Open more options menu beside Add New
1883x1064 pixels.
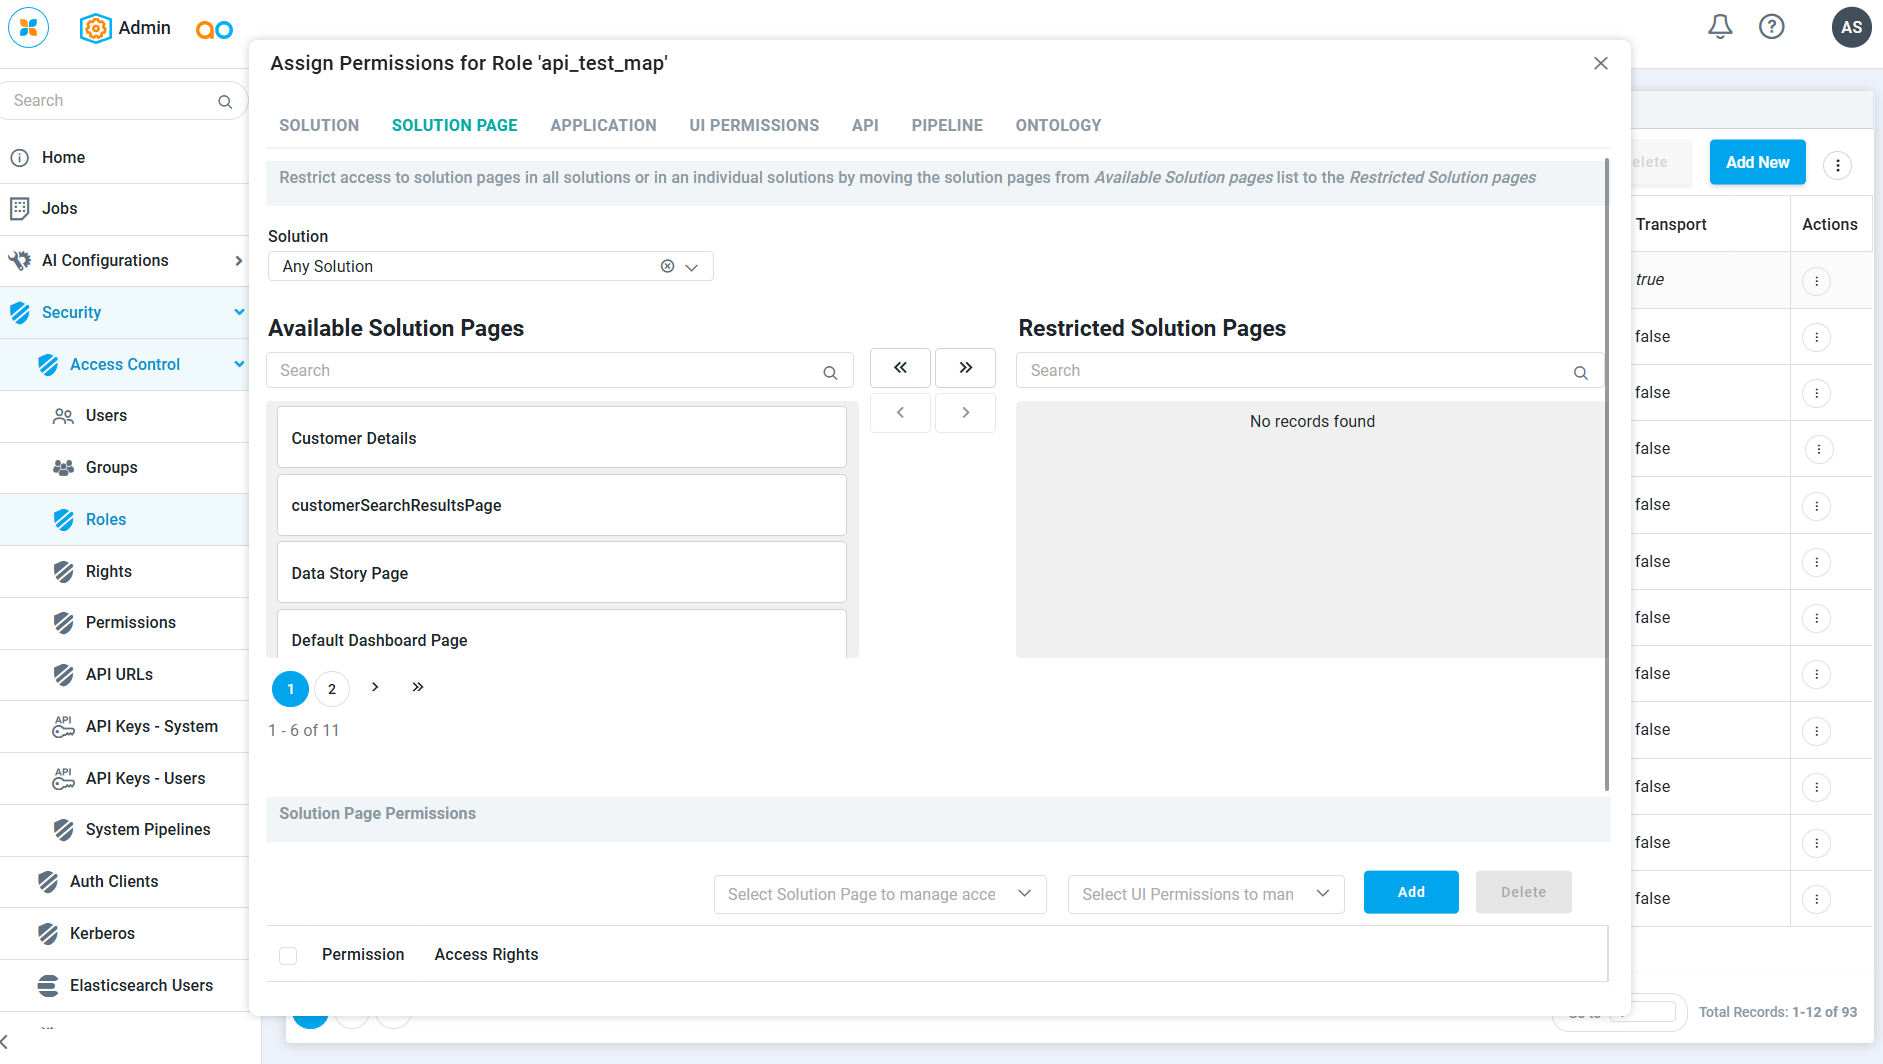[1837, 165]
